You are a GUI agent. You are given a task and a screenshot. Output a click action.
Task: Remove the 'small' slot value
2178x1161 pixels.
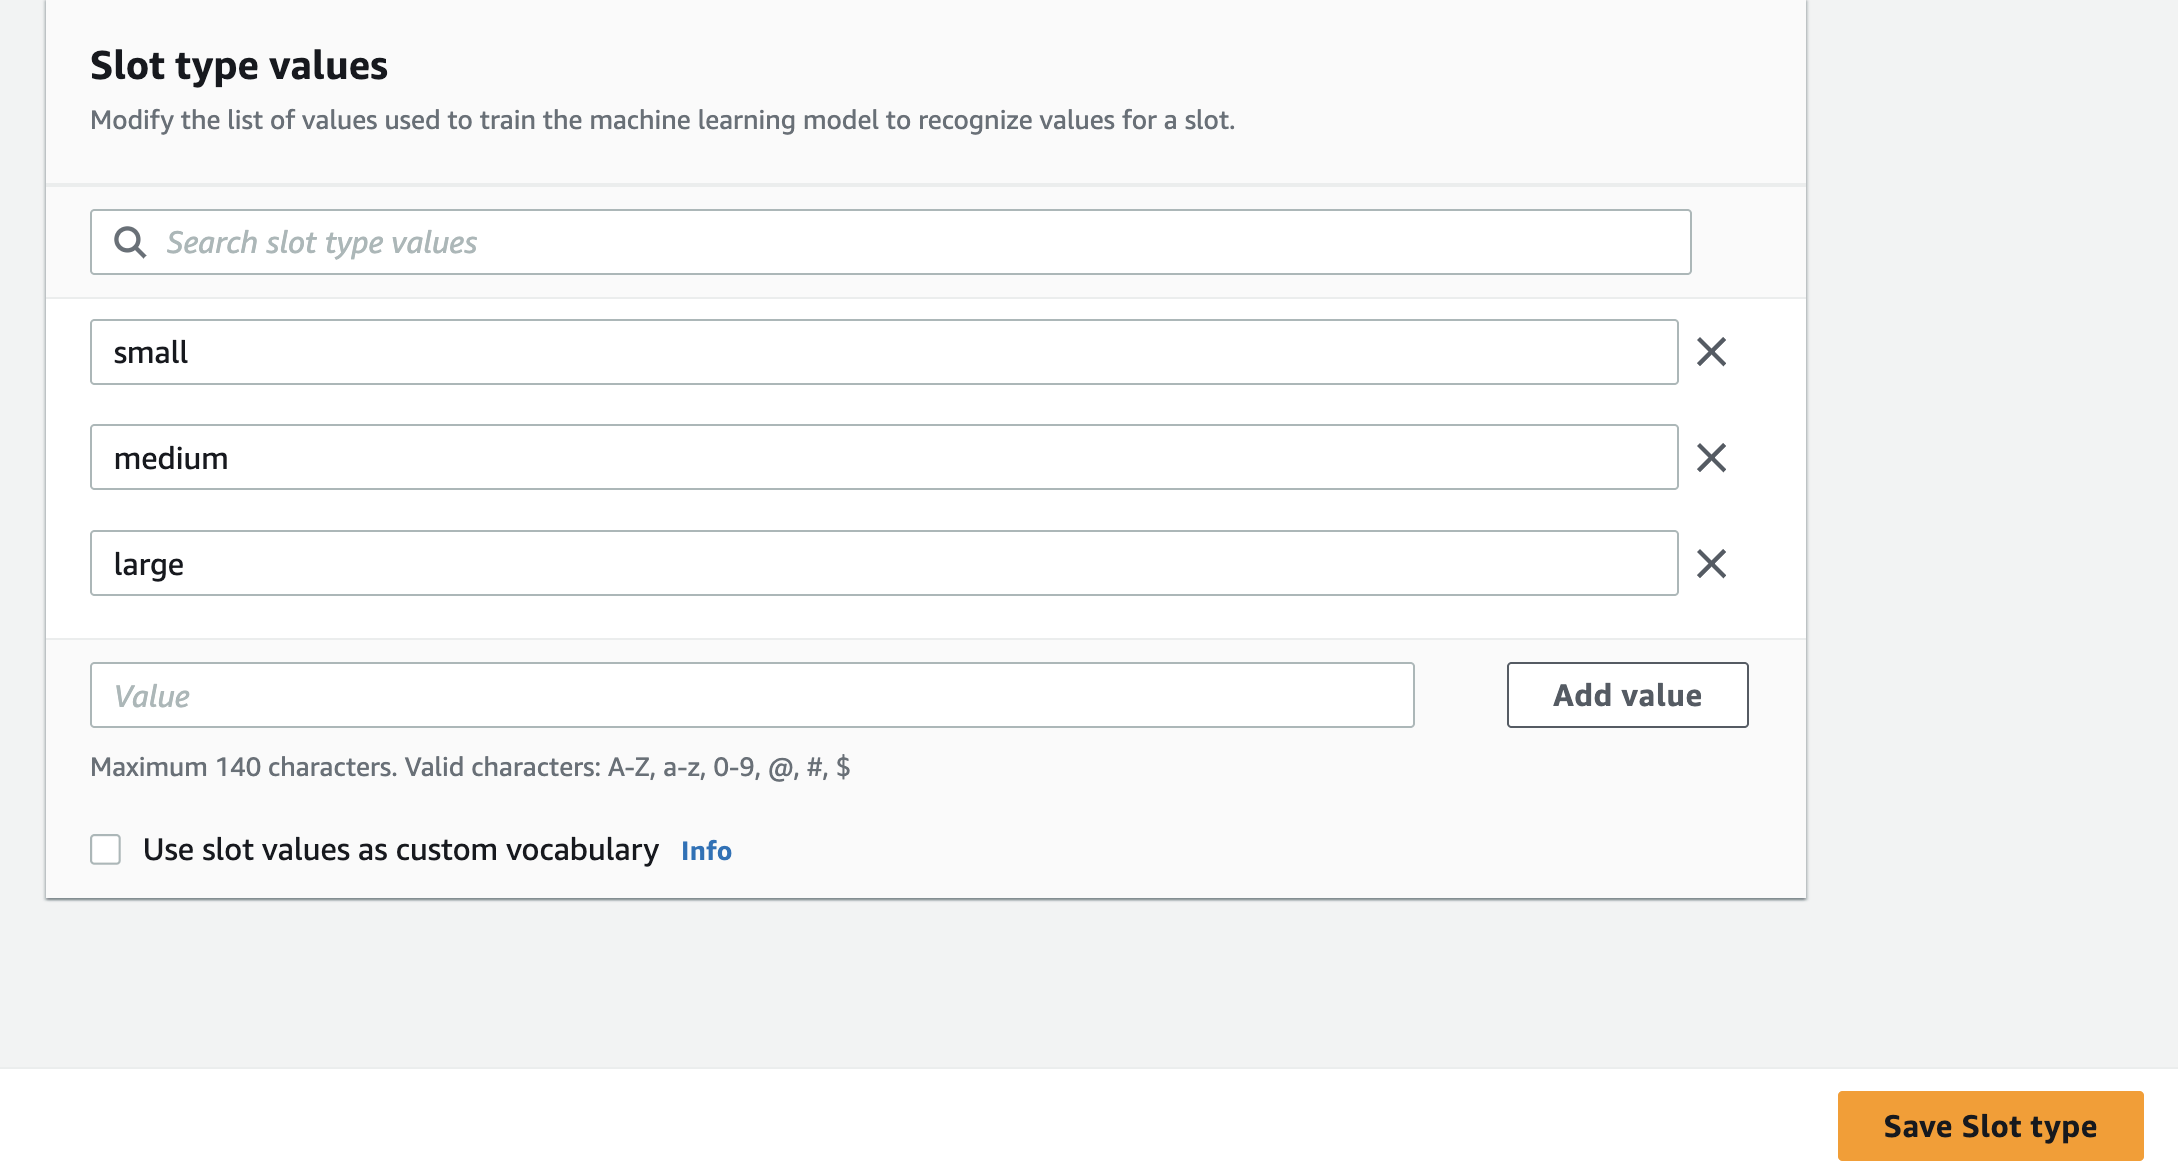1711,352
